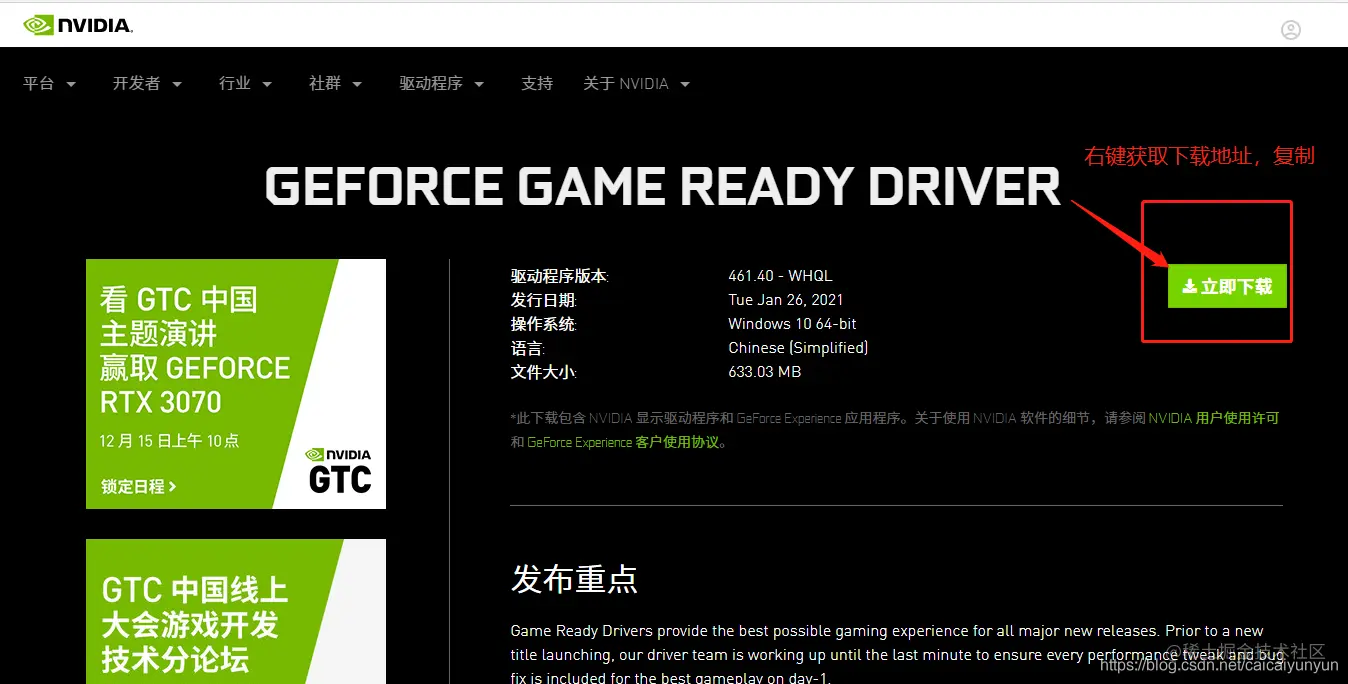The height and width of the screenshot is (684, 1348).
Task: Click the 发布重点 section heading
Action: coord(574,578)
